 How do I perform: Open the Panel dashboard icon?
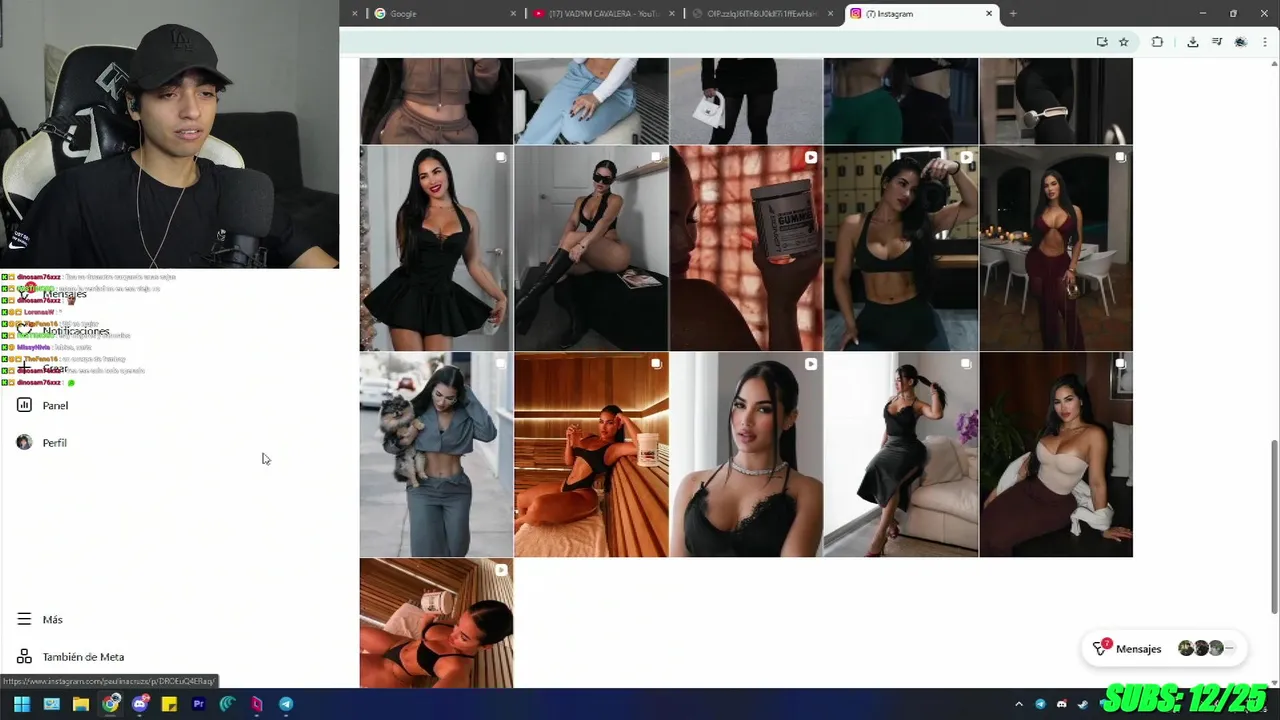(x=24, y=405)
